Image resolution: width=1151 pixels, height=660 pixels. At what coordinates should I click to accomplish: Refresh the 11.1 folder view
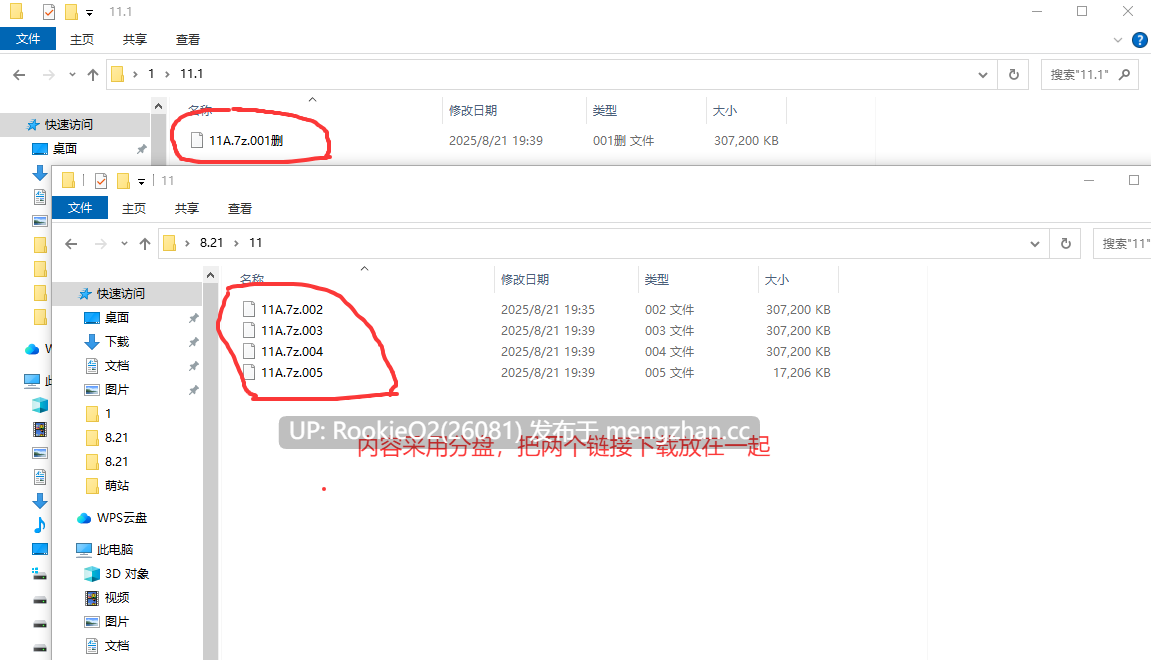point(1014,75)
